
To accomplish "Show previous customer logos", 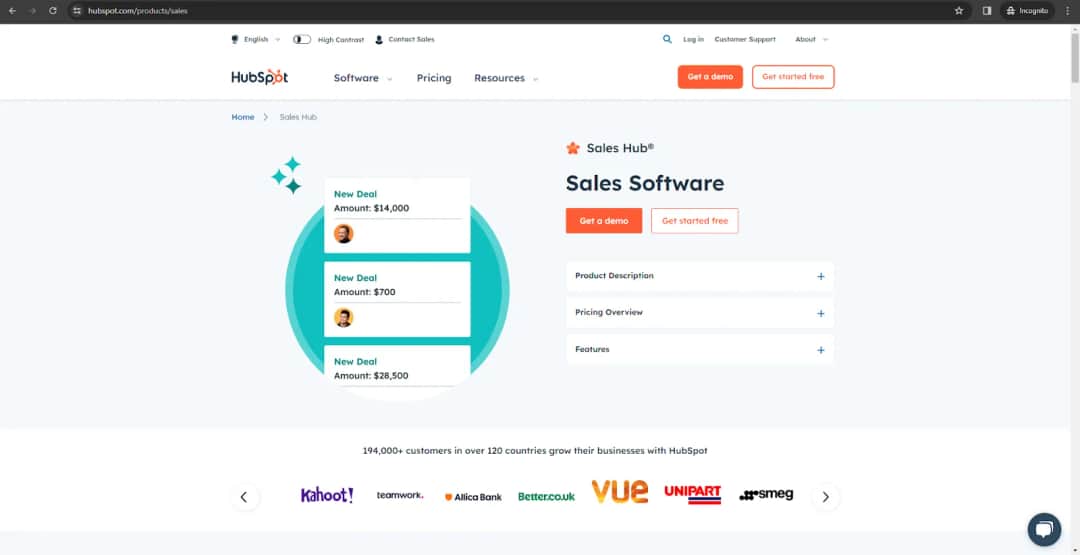I will [x=244, y=496].
